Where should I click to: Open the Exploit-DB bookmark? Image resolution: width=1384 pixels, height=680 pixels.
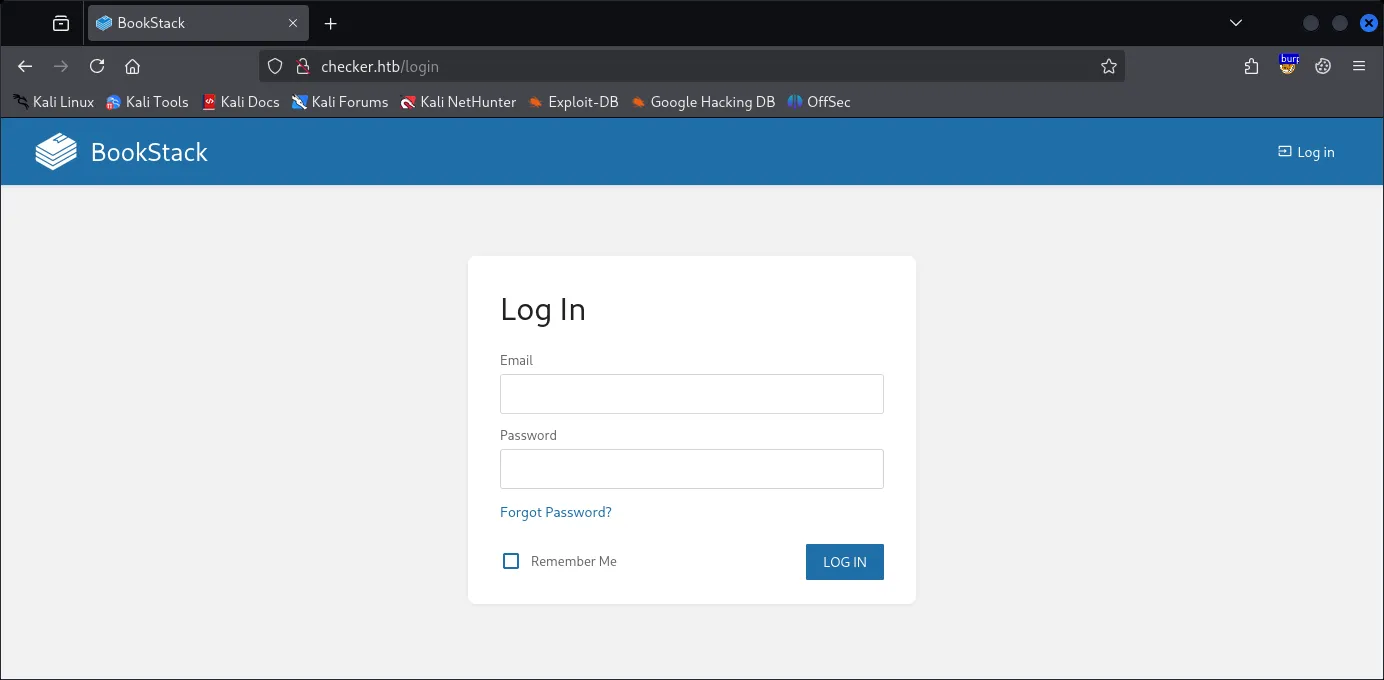pos(573,101)
